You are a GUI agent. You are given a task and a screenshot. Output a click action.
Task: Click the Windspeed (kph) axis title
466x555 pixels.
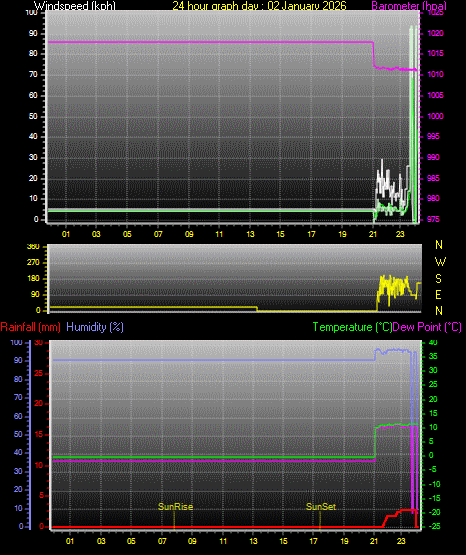[x=75, y=5]
